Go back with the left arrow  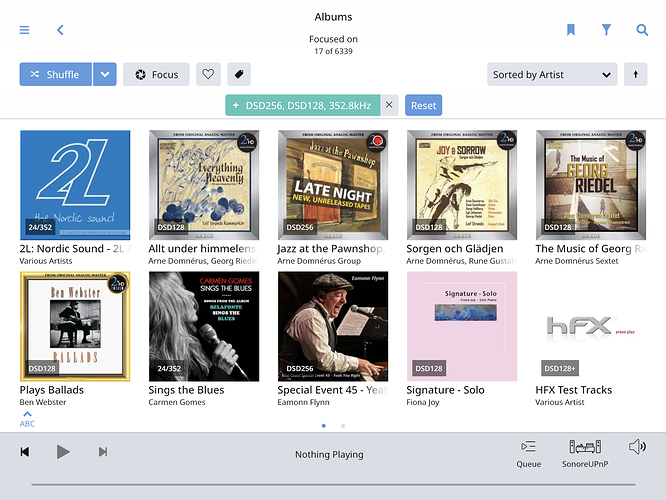60,30
